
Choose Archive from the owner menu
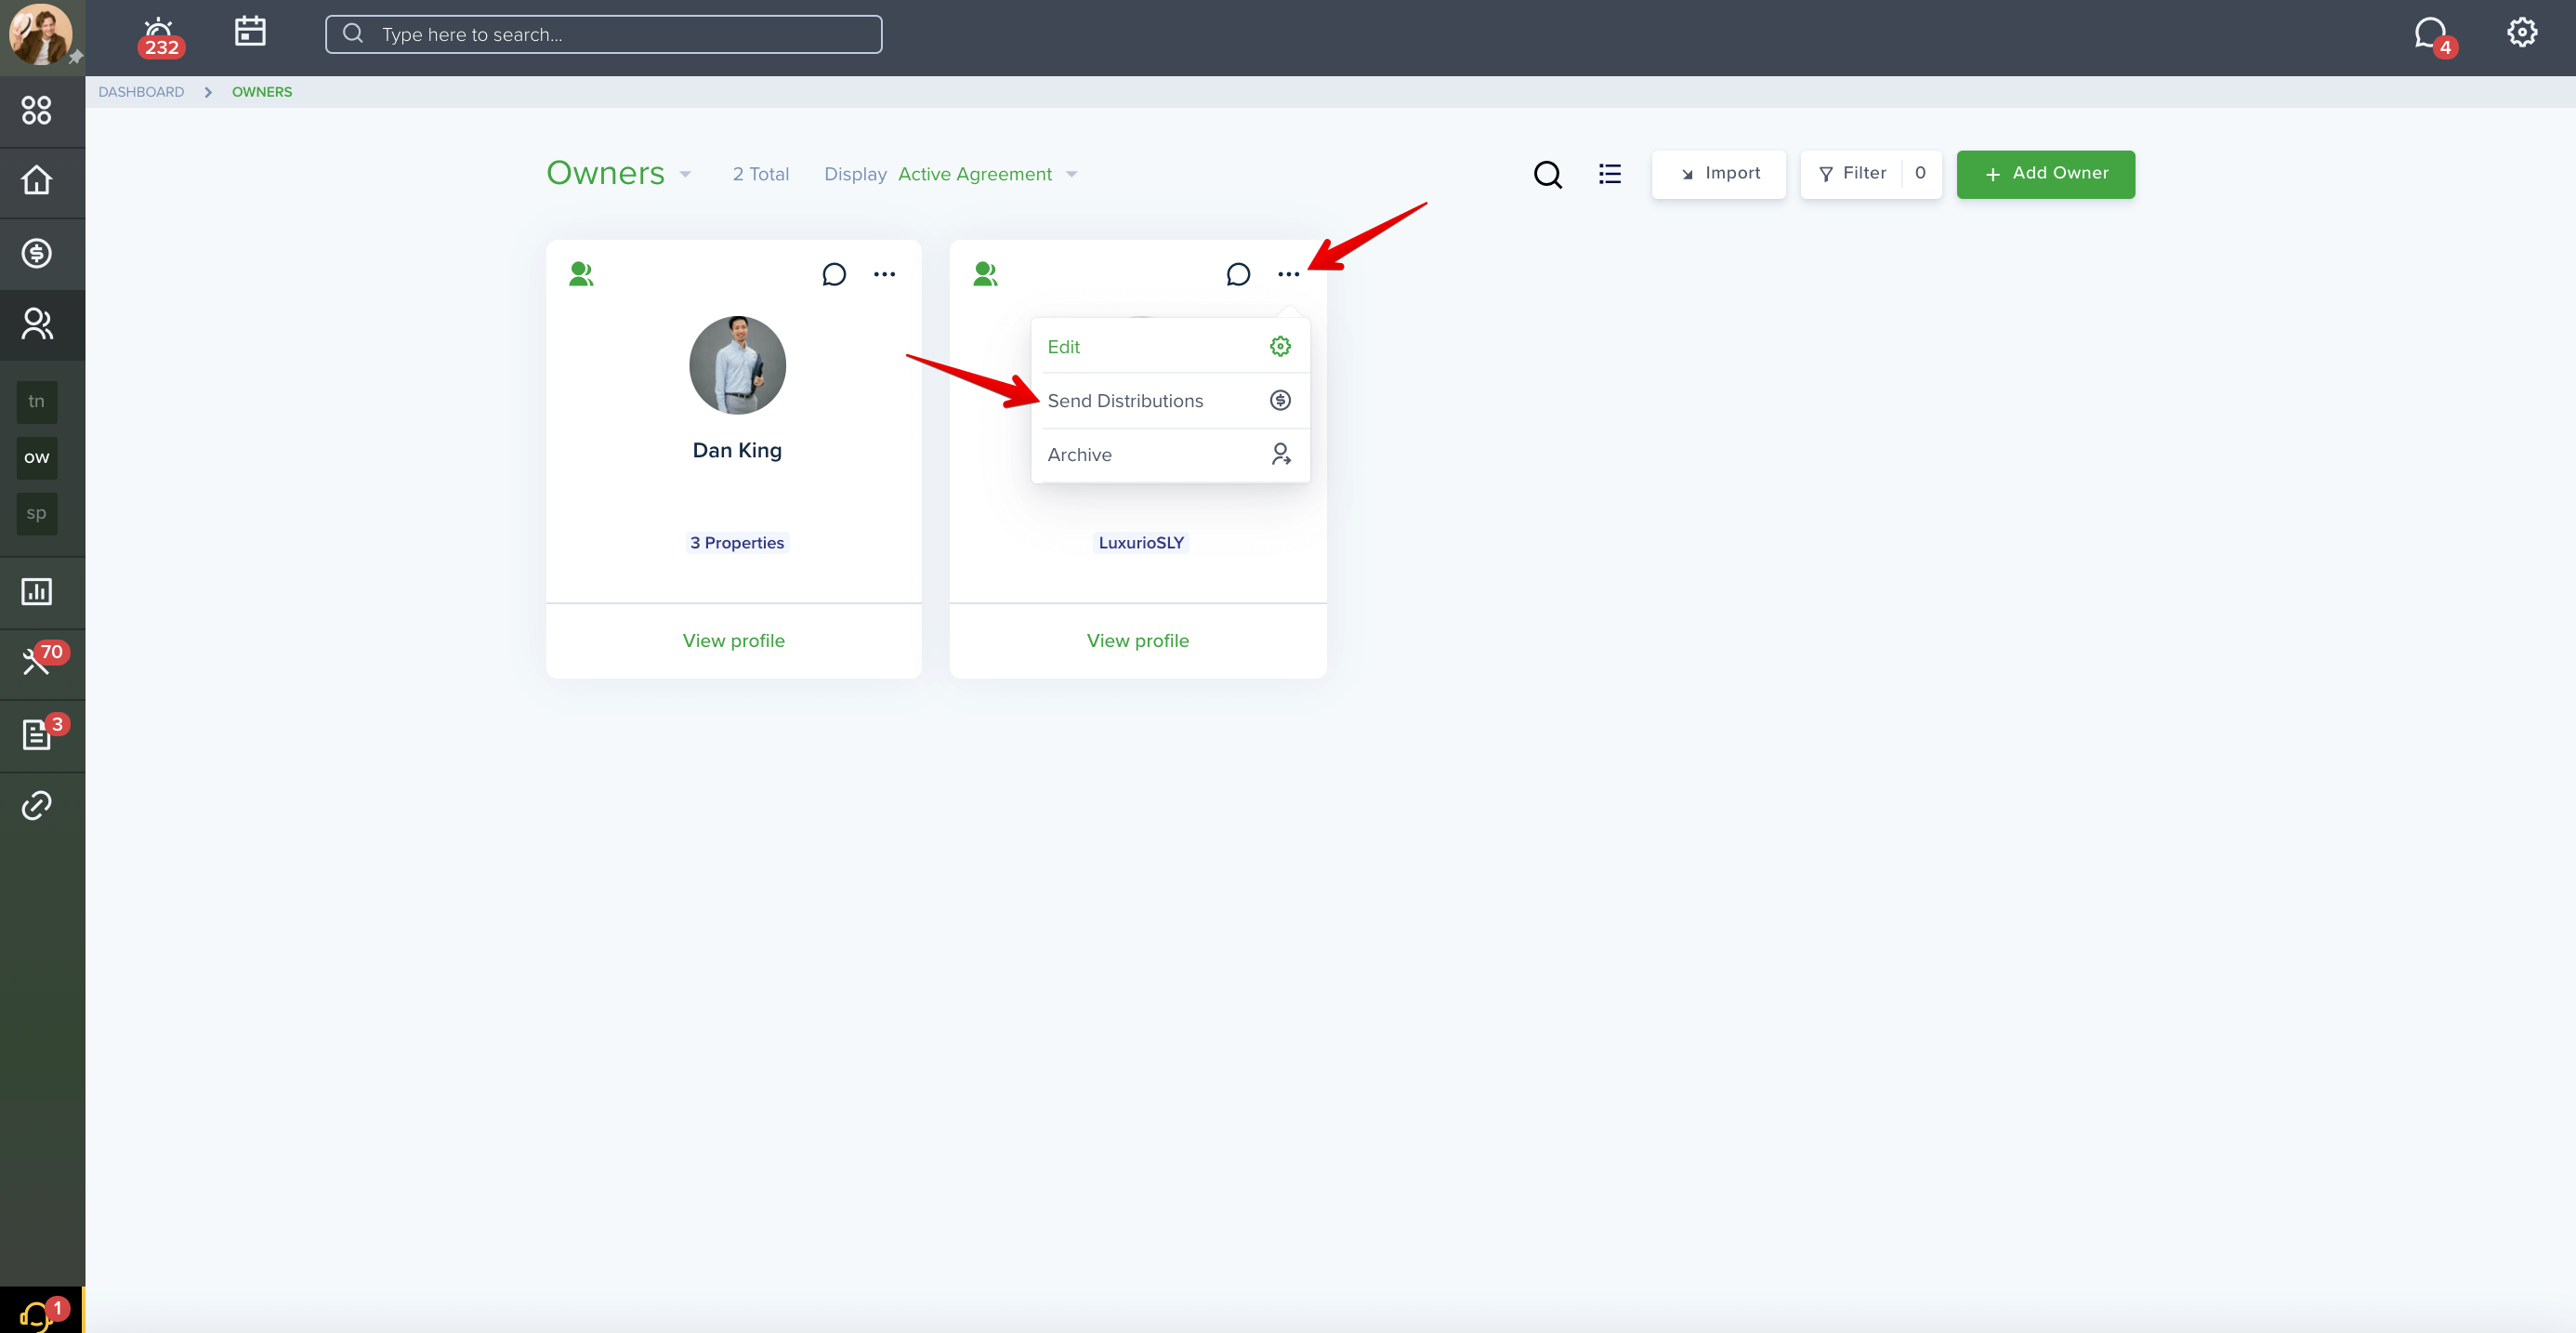[x=1170, y=455]
